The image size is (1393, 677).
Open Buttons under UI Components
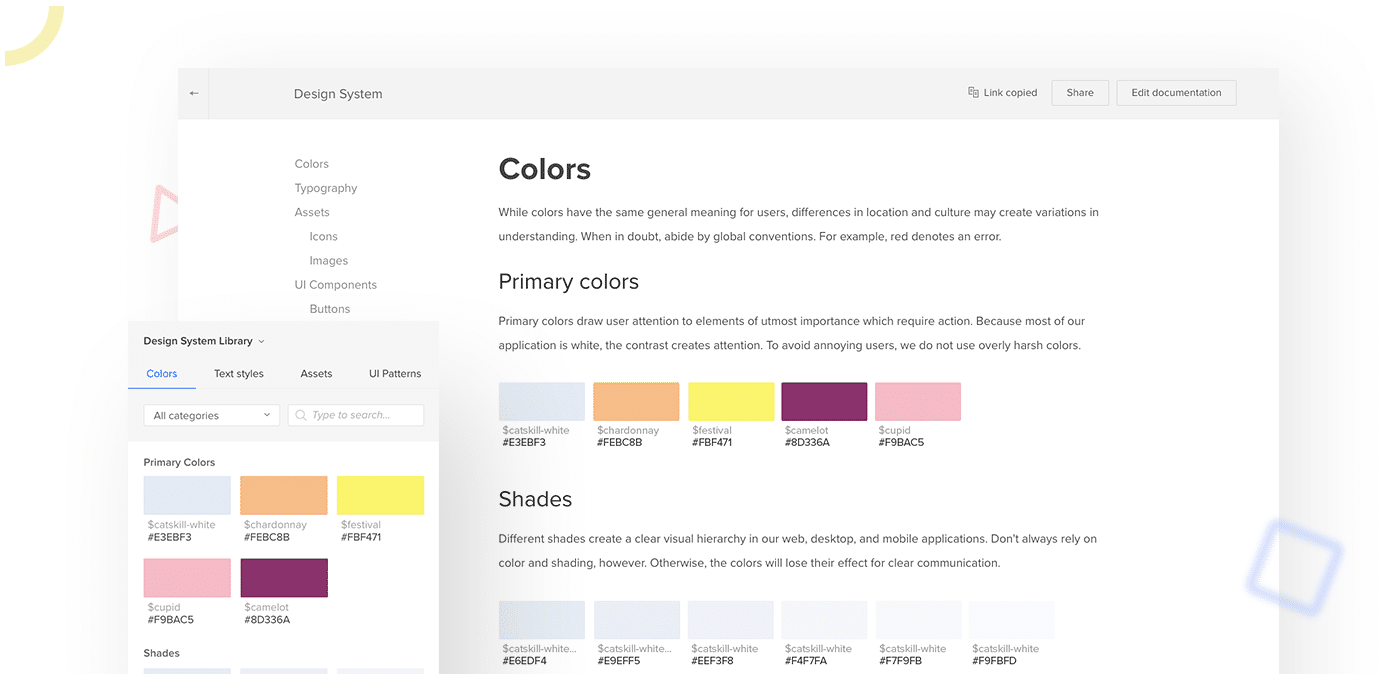330,309
